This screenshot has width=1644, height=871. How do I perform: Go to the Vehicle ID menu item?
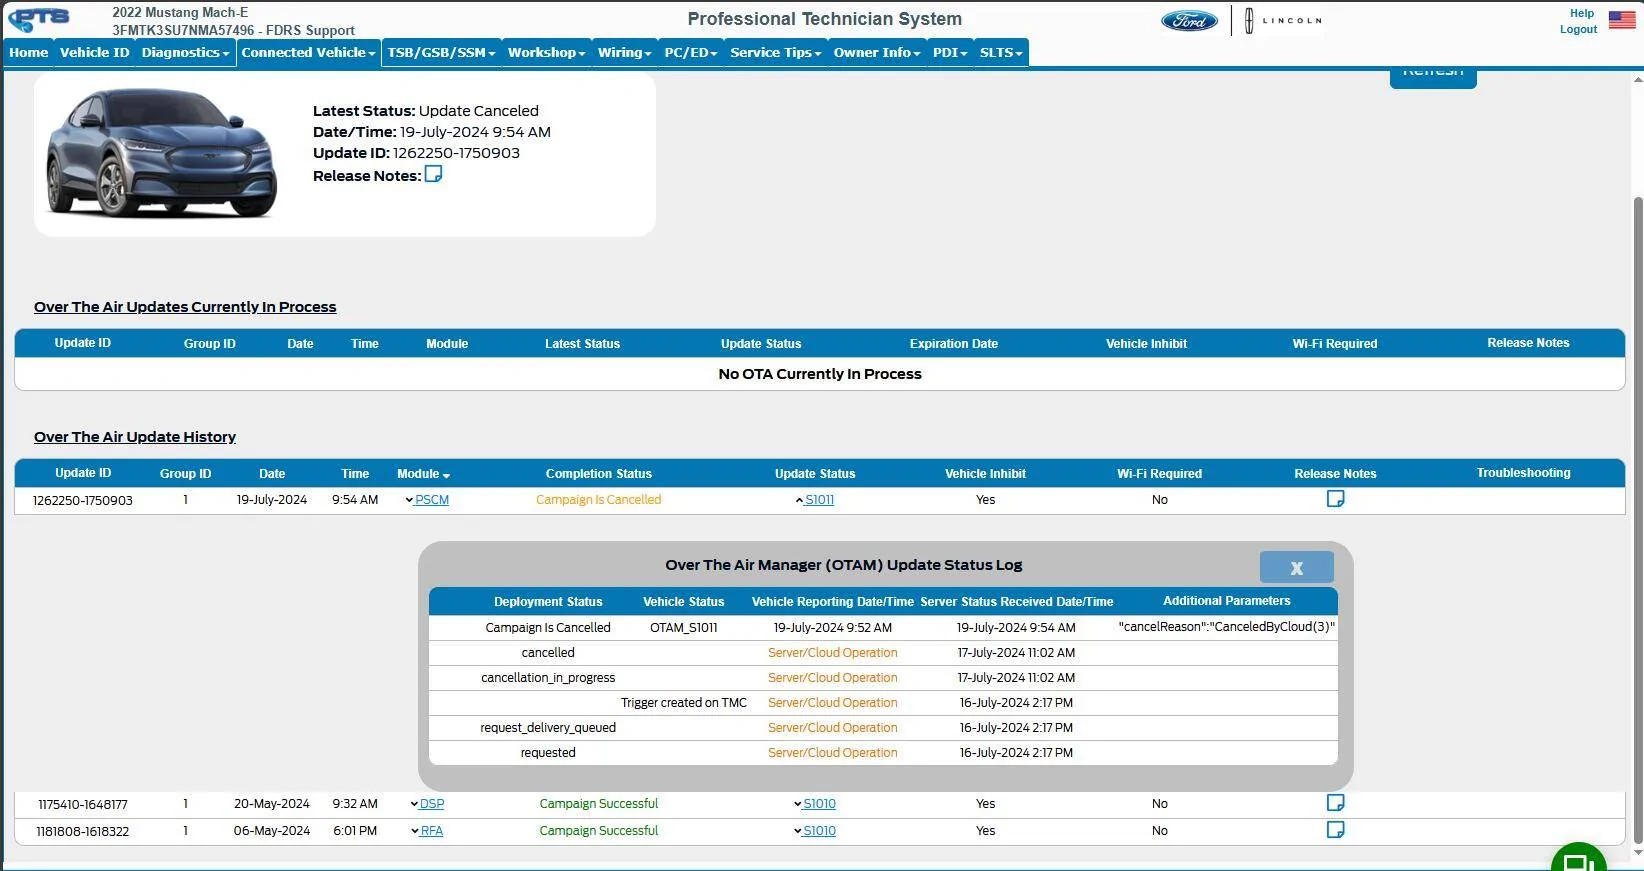(x=94, y=53)
